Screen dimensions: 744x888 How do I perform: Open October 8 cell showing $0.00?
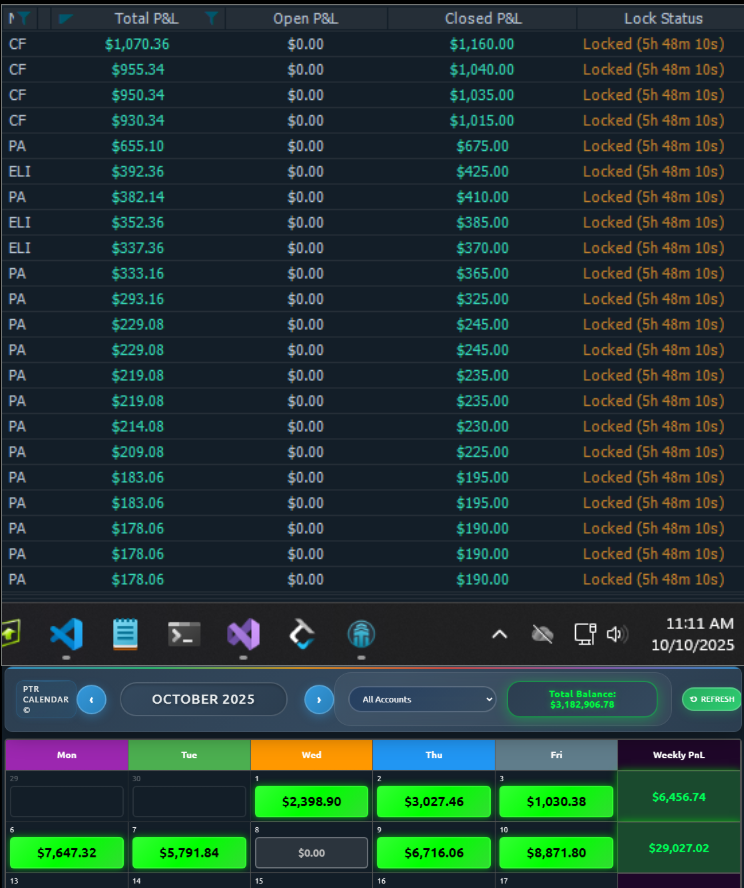pyautogui.click(x=311, y=852)
